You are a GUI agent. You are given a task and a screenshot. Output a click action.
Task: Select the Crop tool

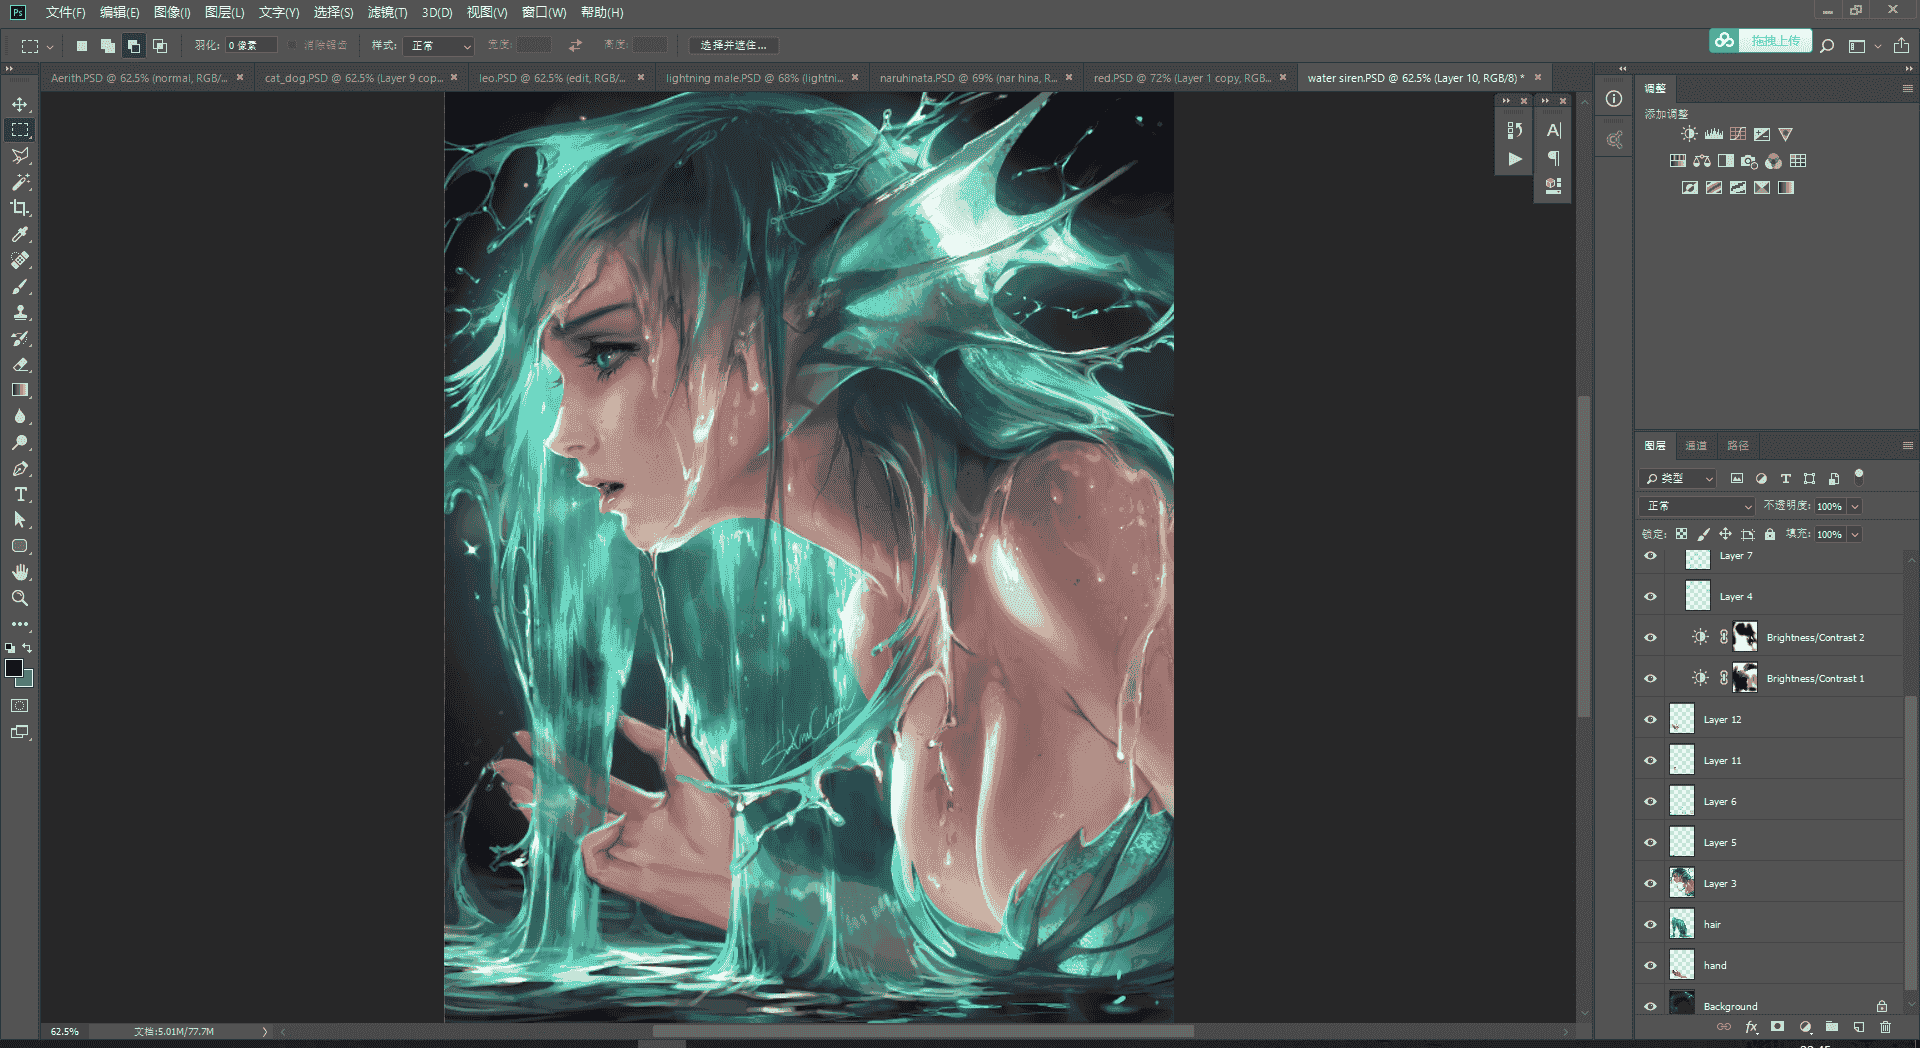pyautogui.click(x=20, y=208)
